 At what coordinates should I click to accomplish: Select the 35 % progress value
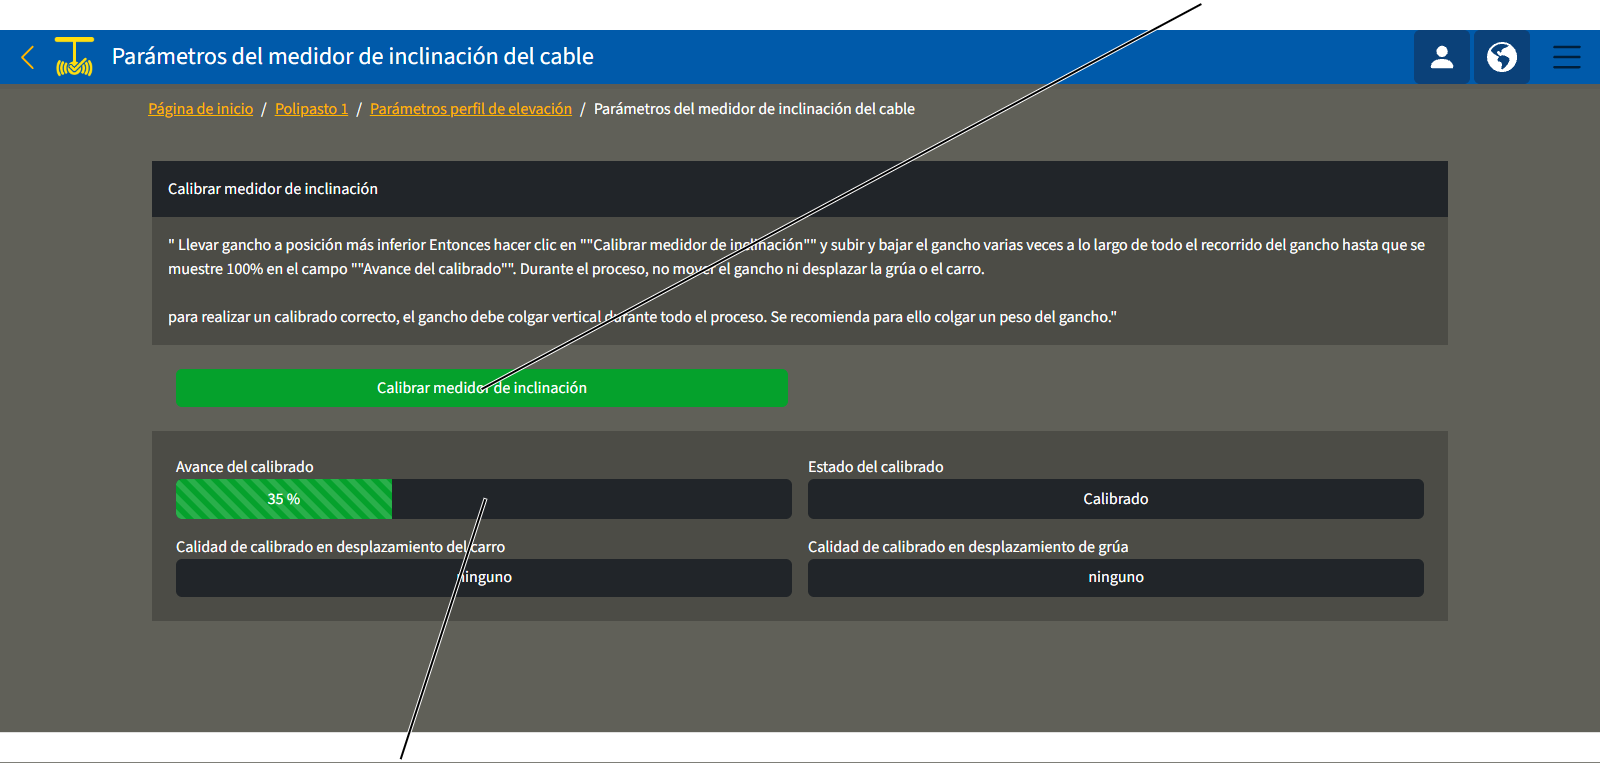pyautogui.click(x=284, y=499)
